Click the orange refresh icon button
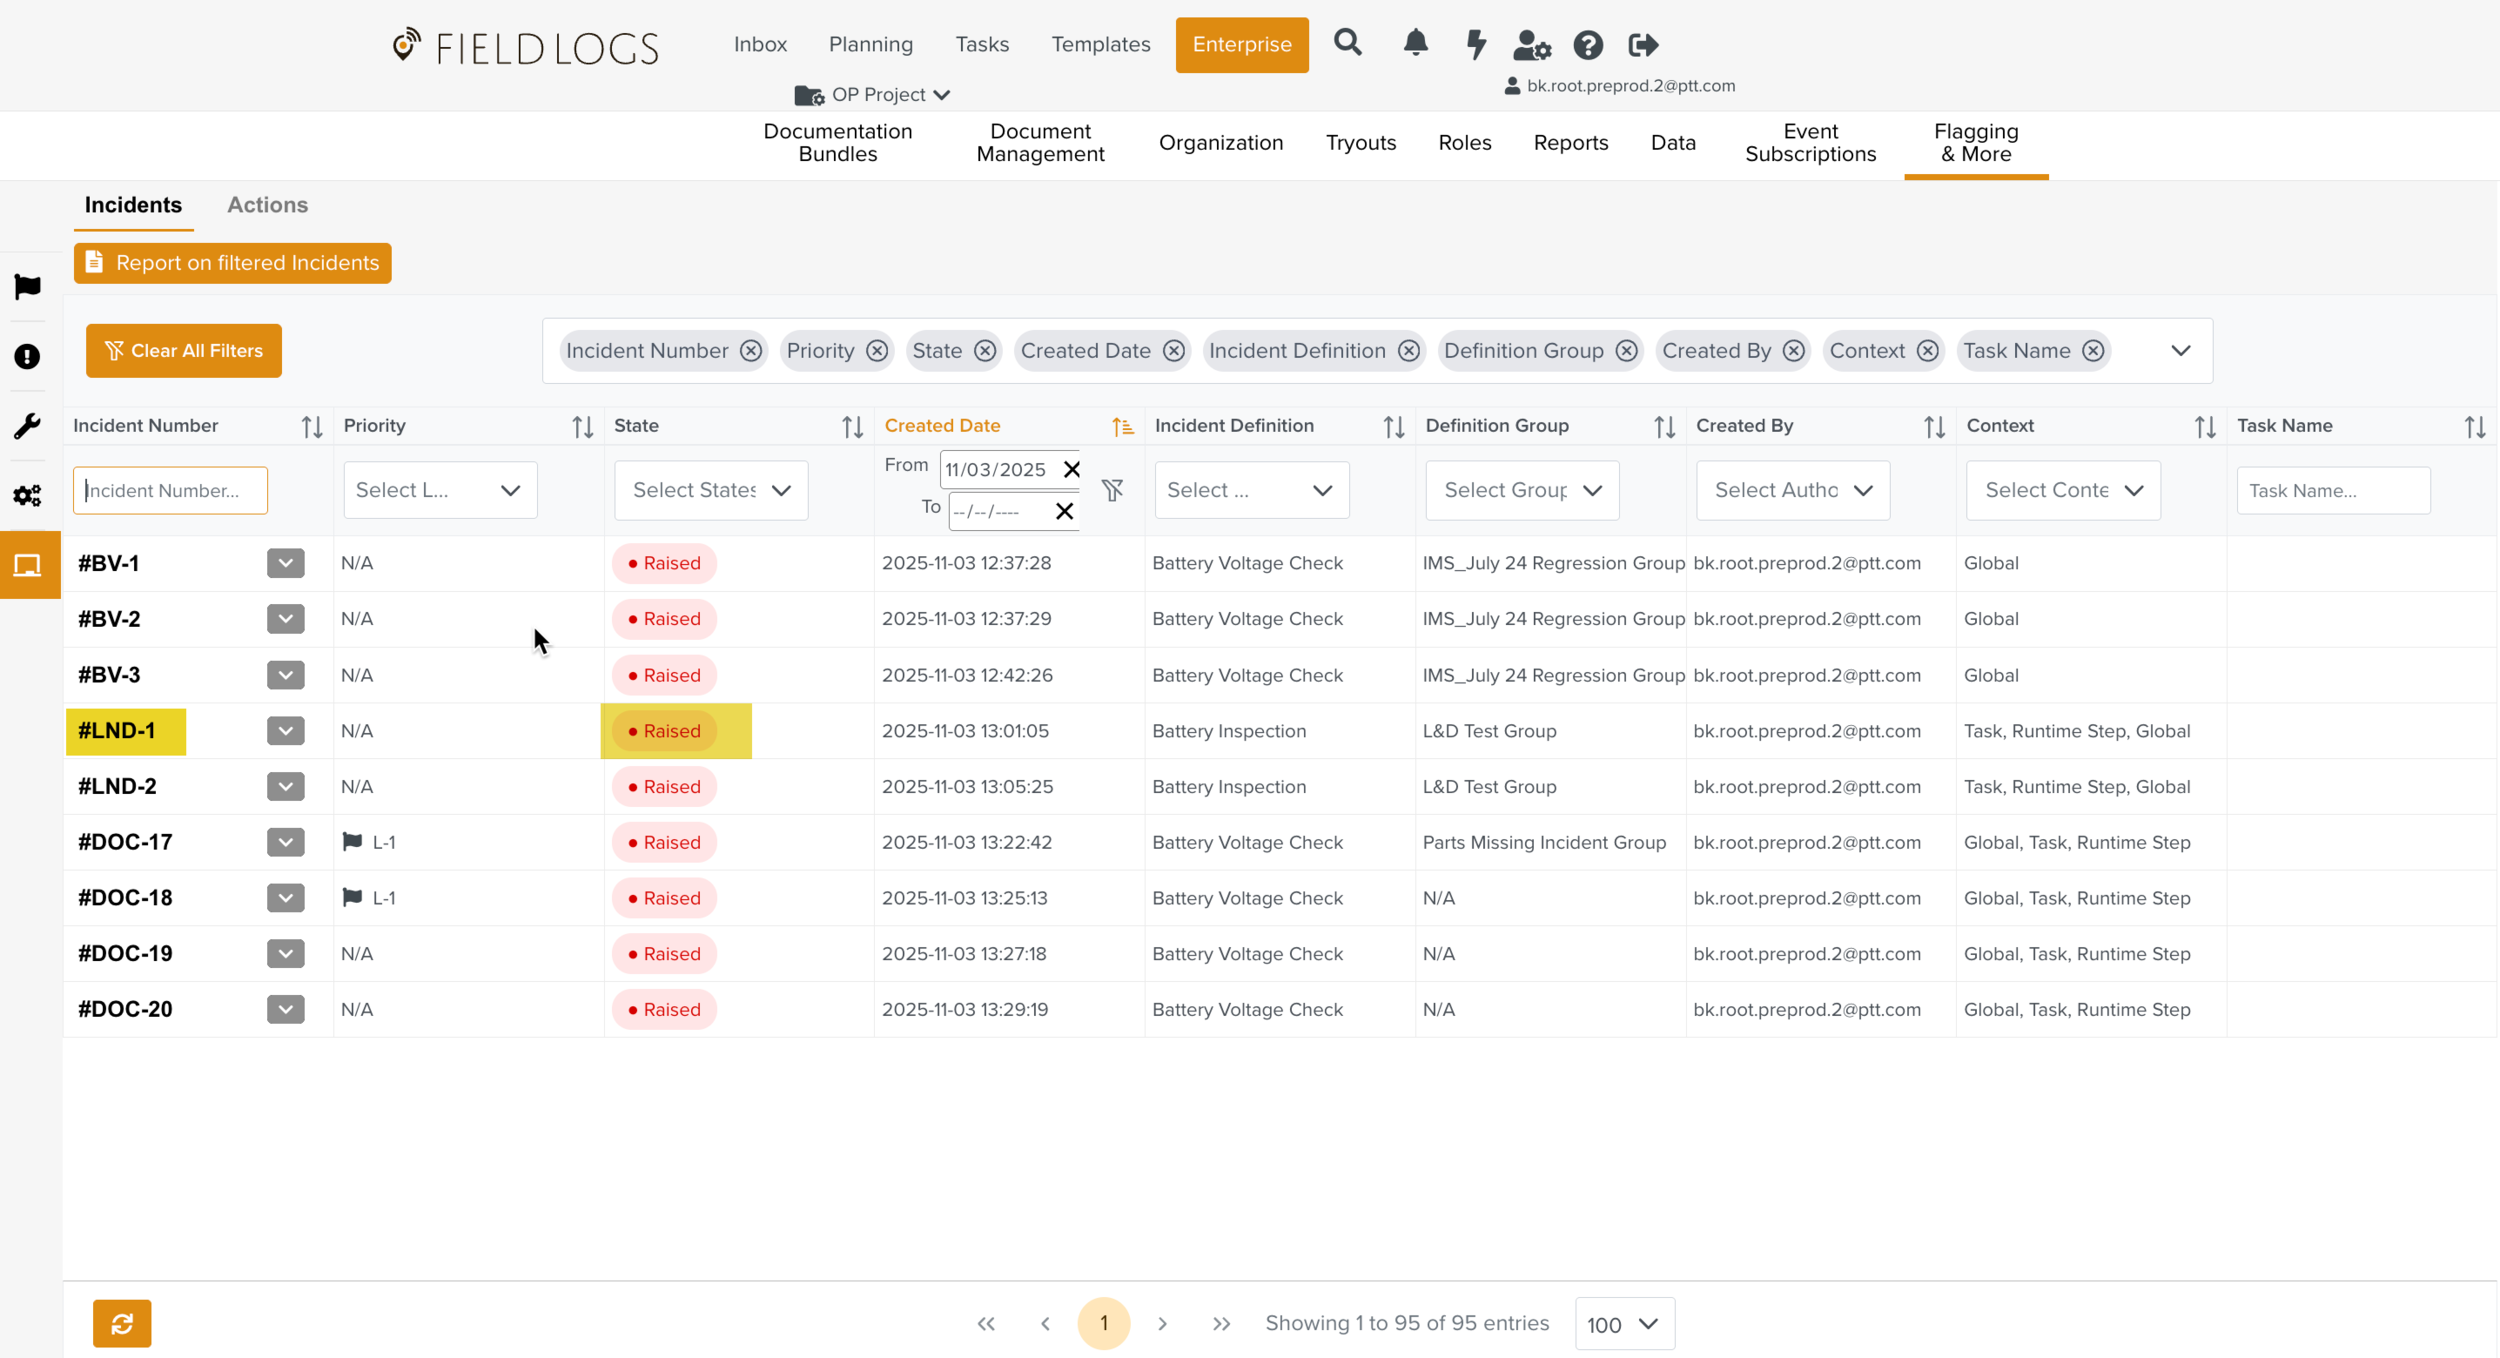Image resolution: width=2500 pixels, height=1358 pixels. click(122, 1323)
